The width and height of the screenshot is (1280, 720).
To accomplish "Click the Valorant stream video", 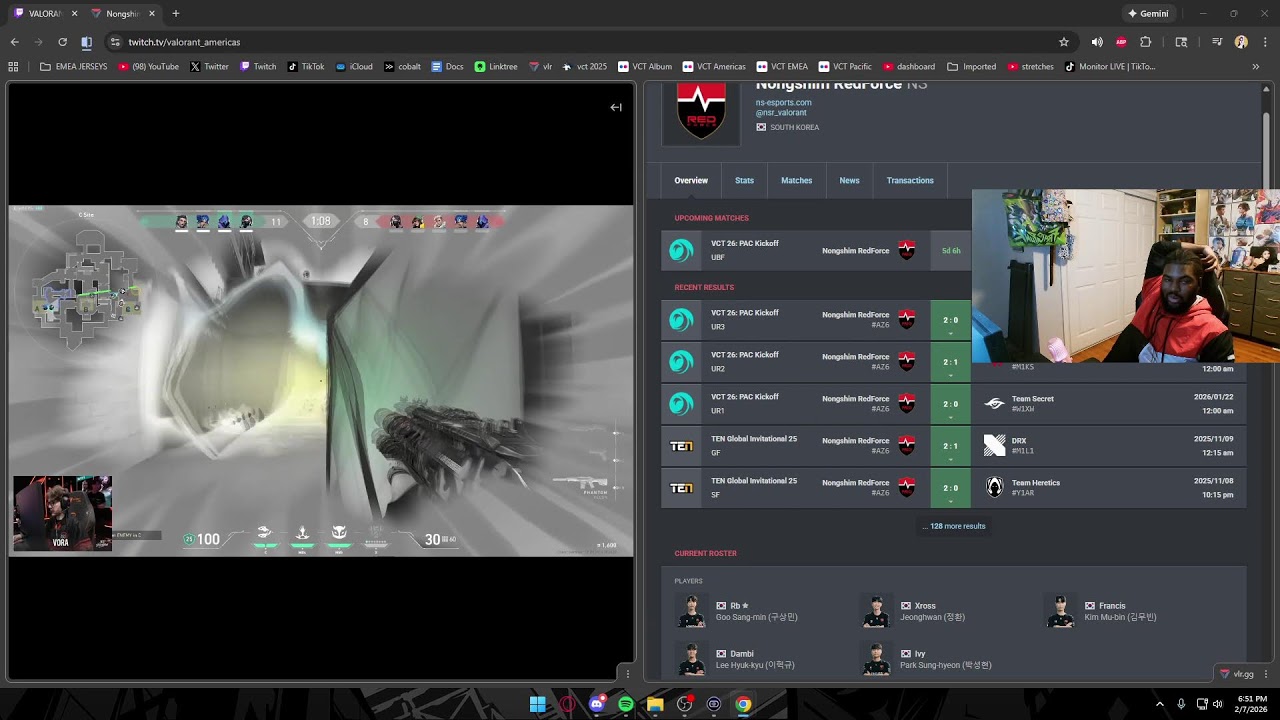I will pyautogui.click(x=321, y=380).
